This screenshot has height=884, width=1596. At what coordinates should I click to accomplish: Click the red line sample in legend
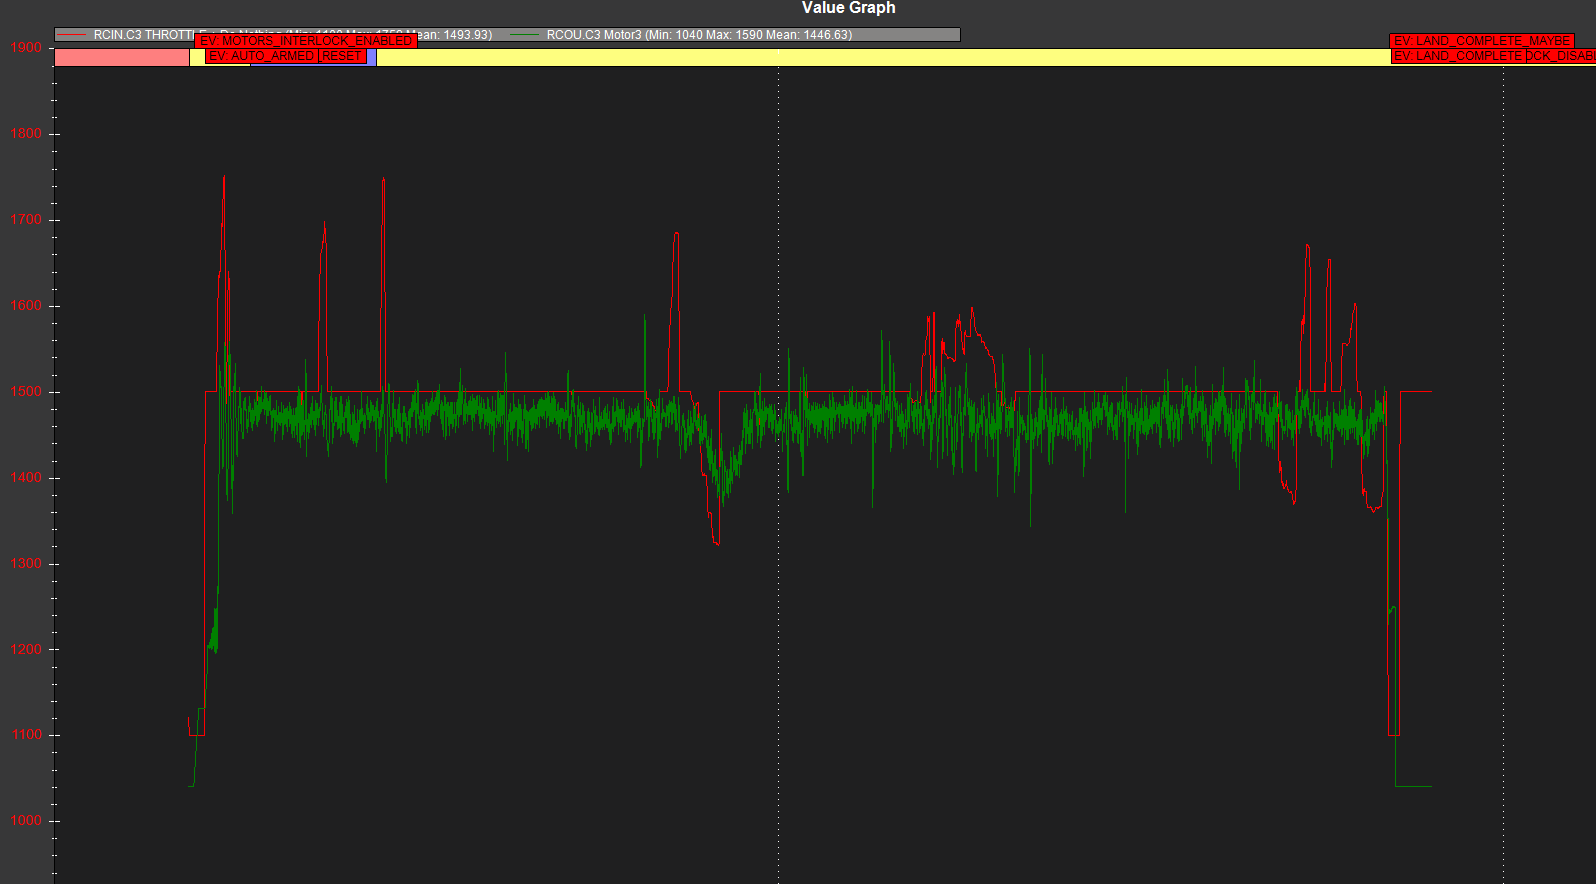tap(72, 35)
